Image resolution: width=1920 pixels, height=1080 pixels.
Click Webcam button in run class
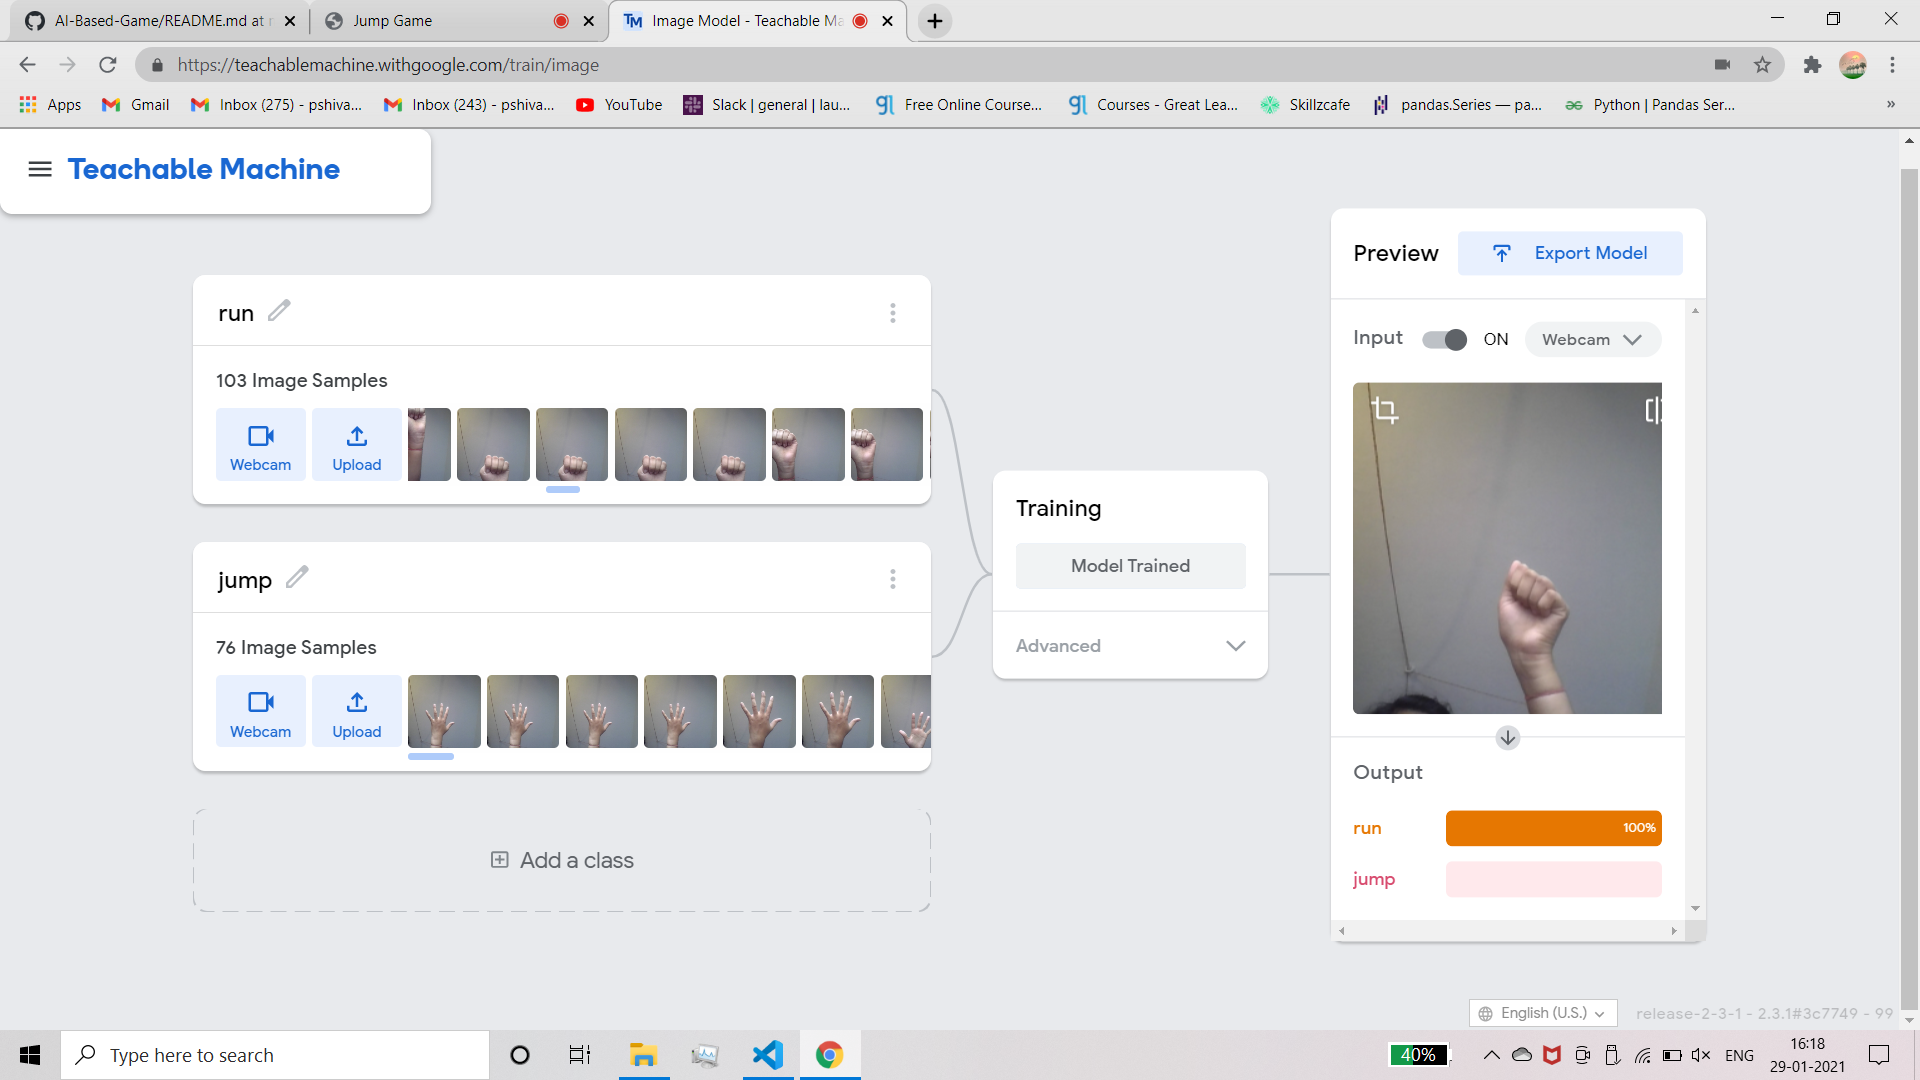pyautogui.click(x=260, y=445)
